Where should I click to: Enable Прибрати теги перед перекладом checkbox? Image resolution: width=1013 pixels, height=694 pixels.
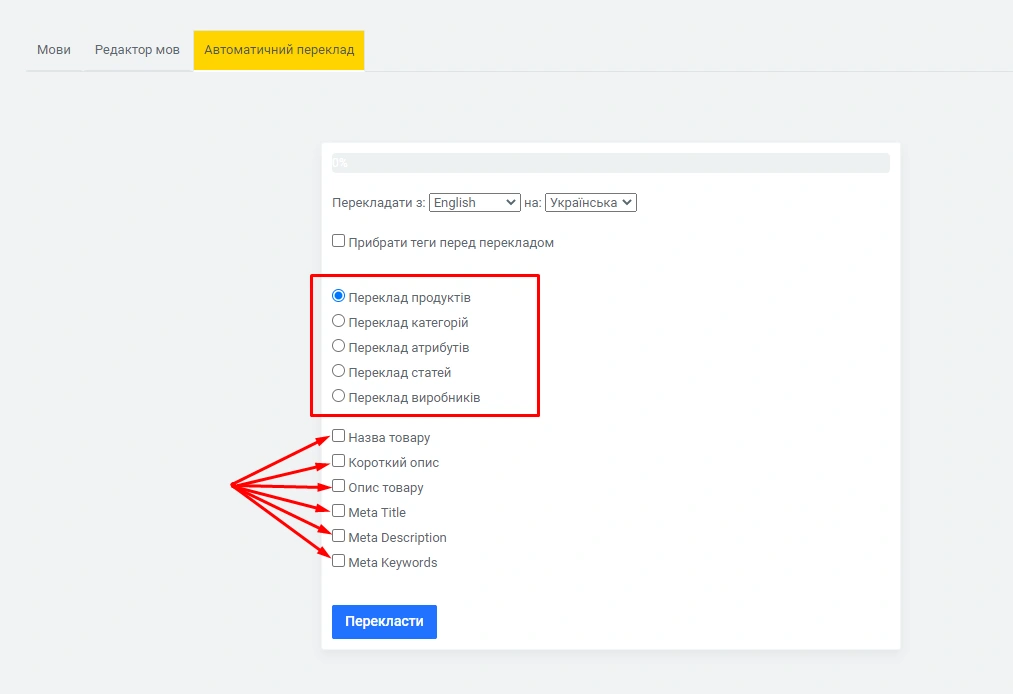pos(339,241)
